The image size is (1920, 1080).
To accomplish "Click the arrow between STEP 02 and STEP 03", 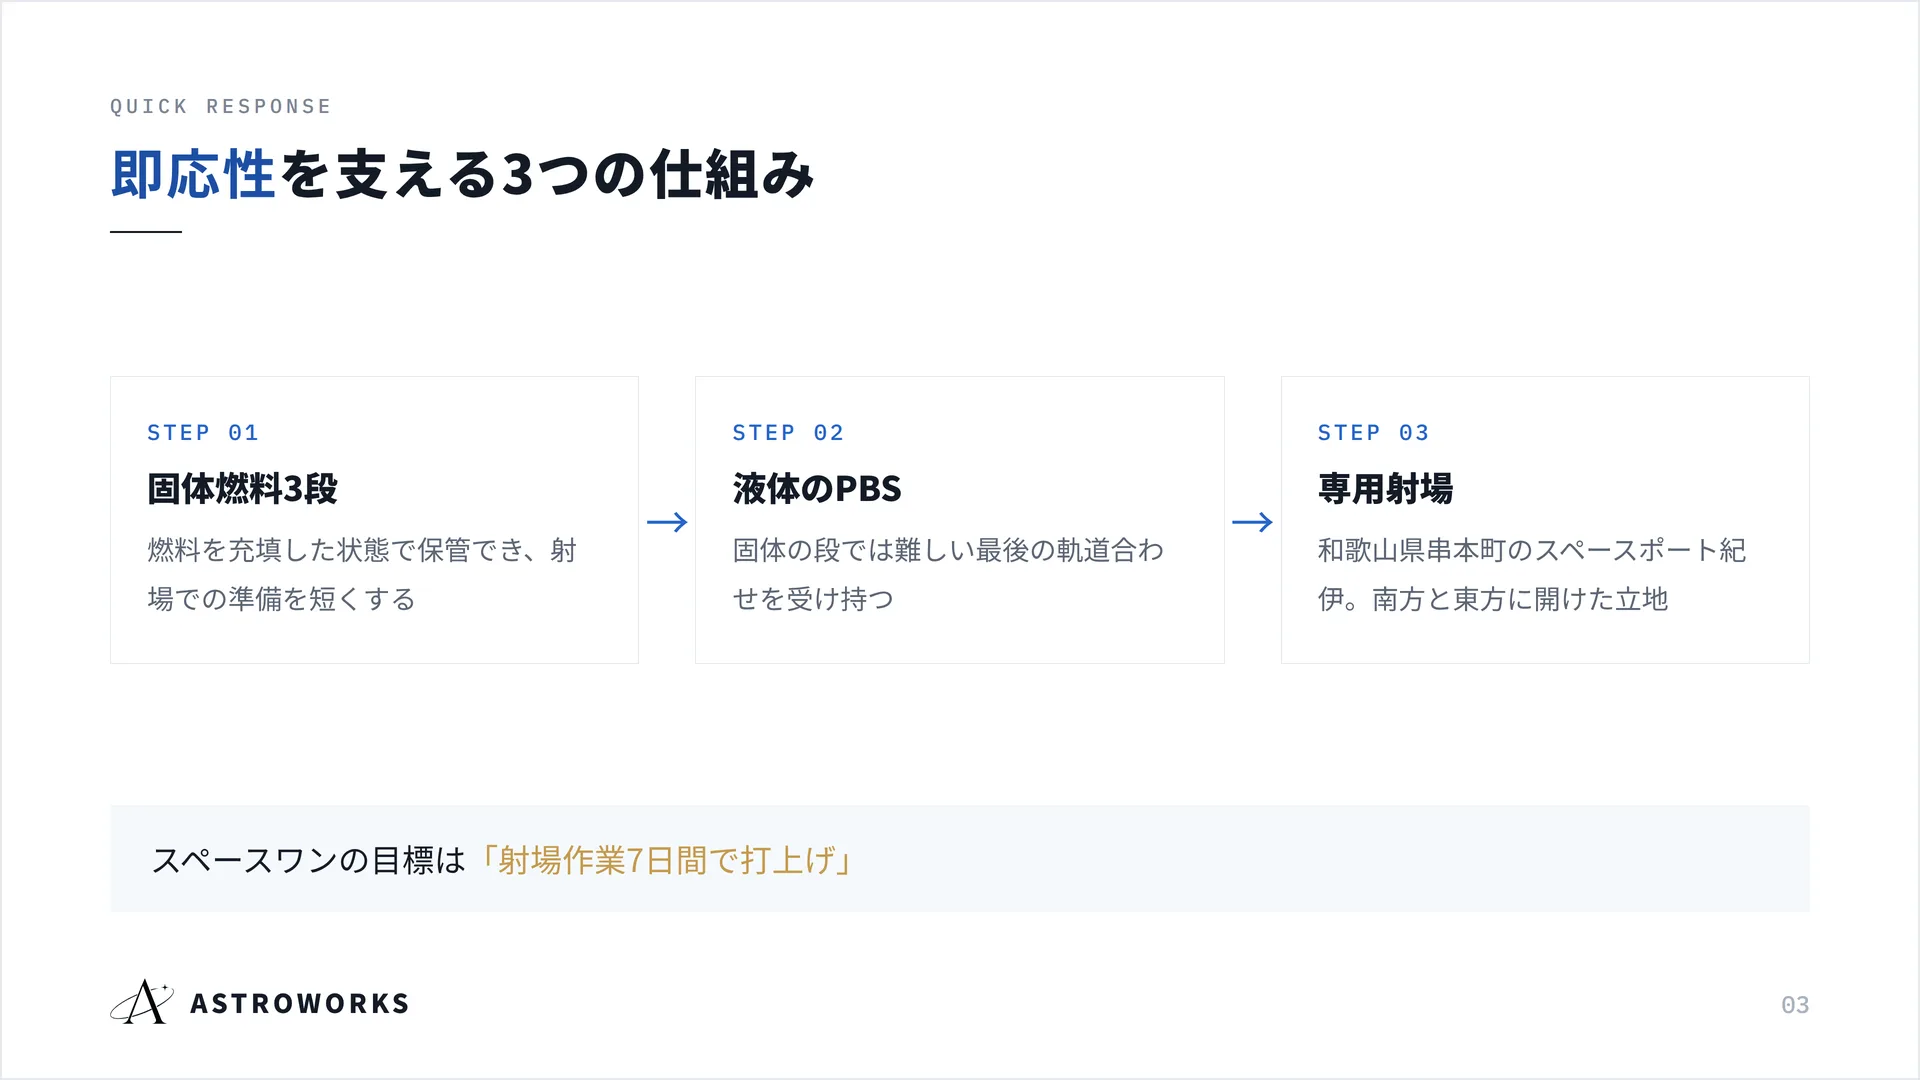I will pos(1252,522).
